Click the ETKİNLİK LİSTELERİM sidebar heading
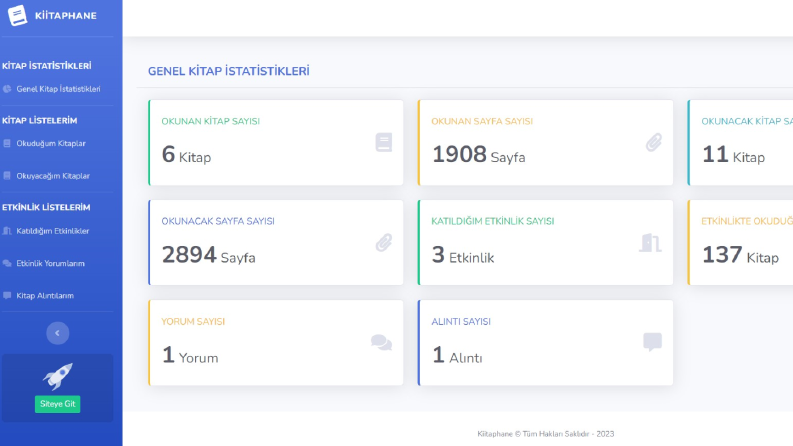This screenshot has width=793, height=446. (46, 207)
